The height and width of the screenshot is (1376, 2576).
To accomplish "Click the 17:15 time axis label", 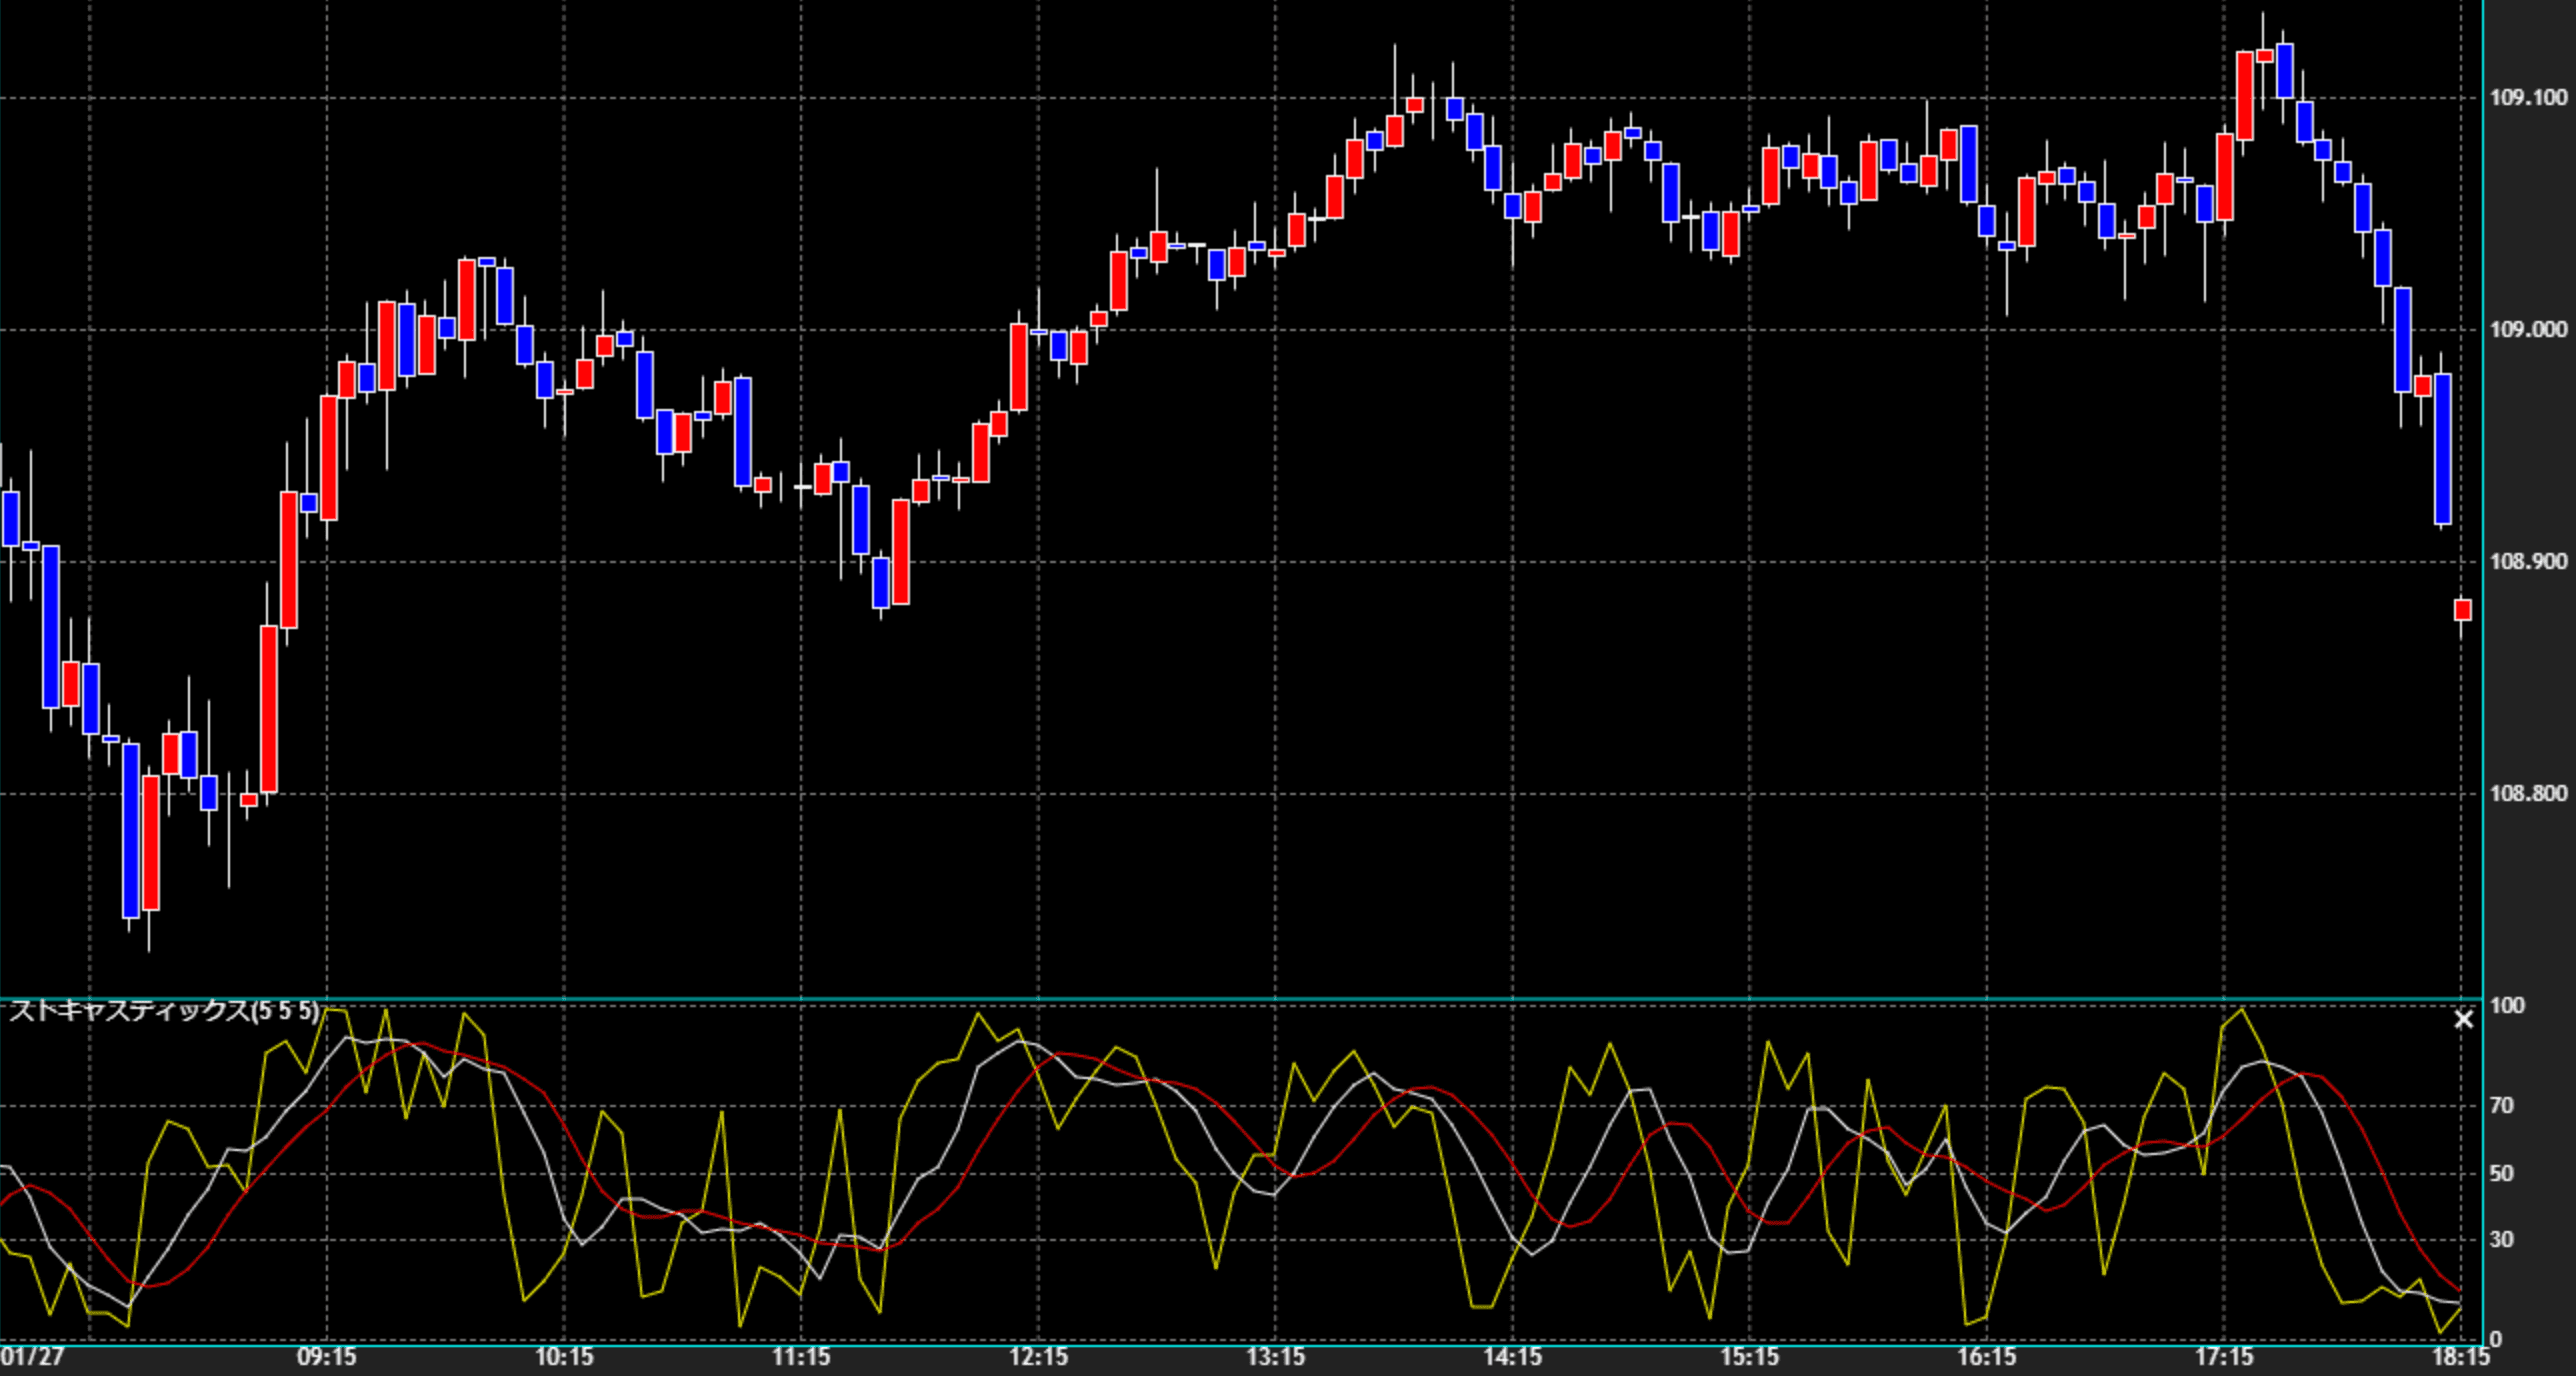I will click(2224, 1357).
